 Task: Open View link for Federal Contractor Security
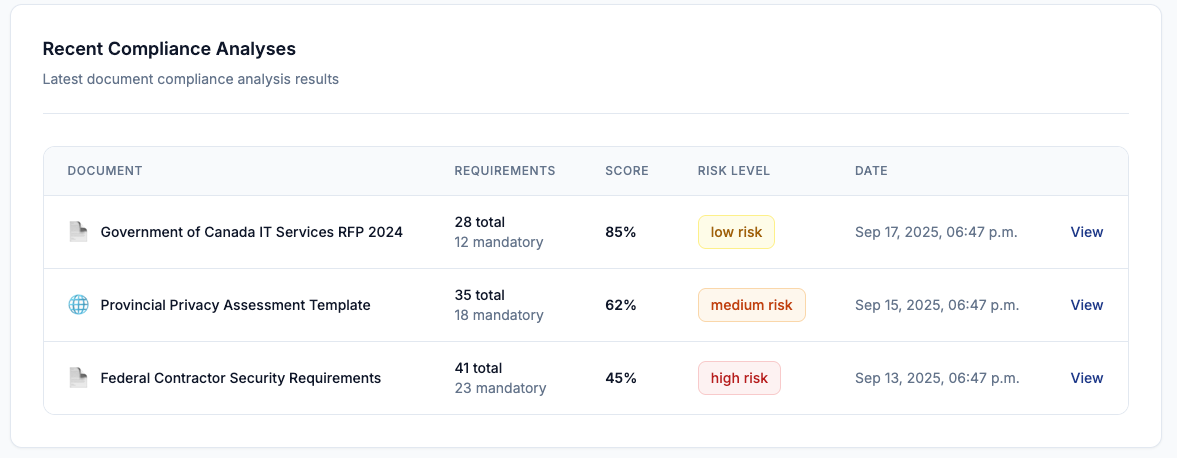tap(1086, 378)
